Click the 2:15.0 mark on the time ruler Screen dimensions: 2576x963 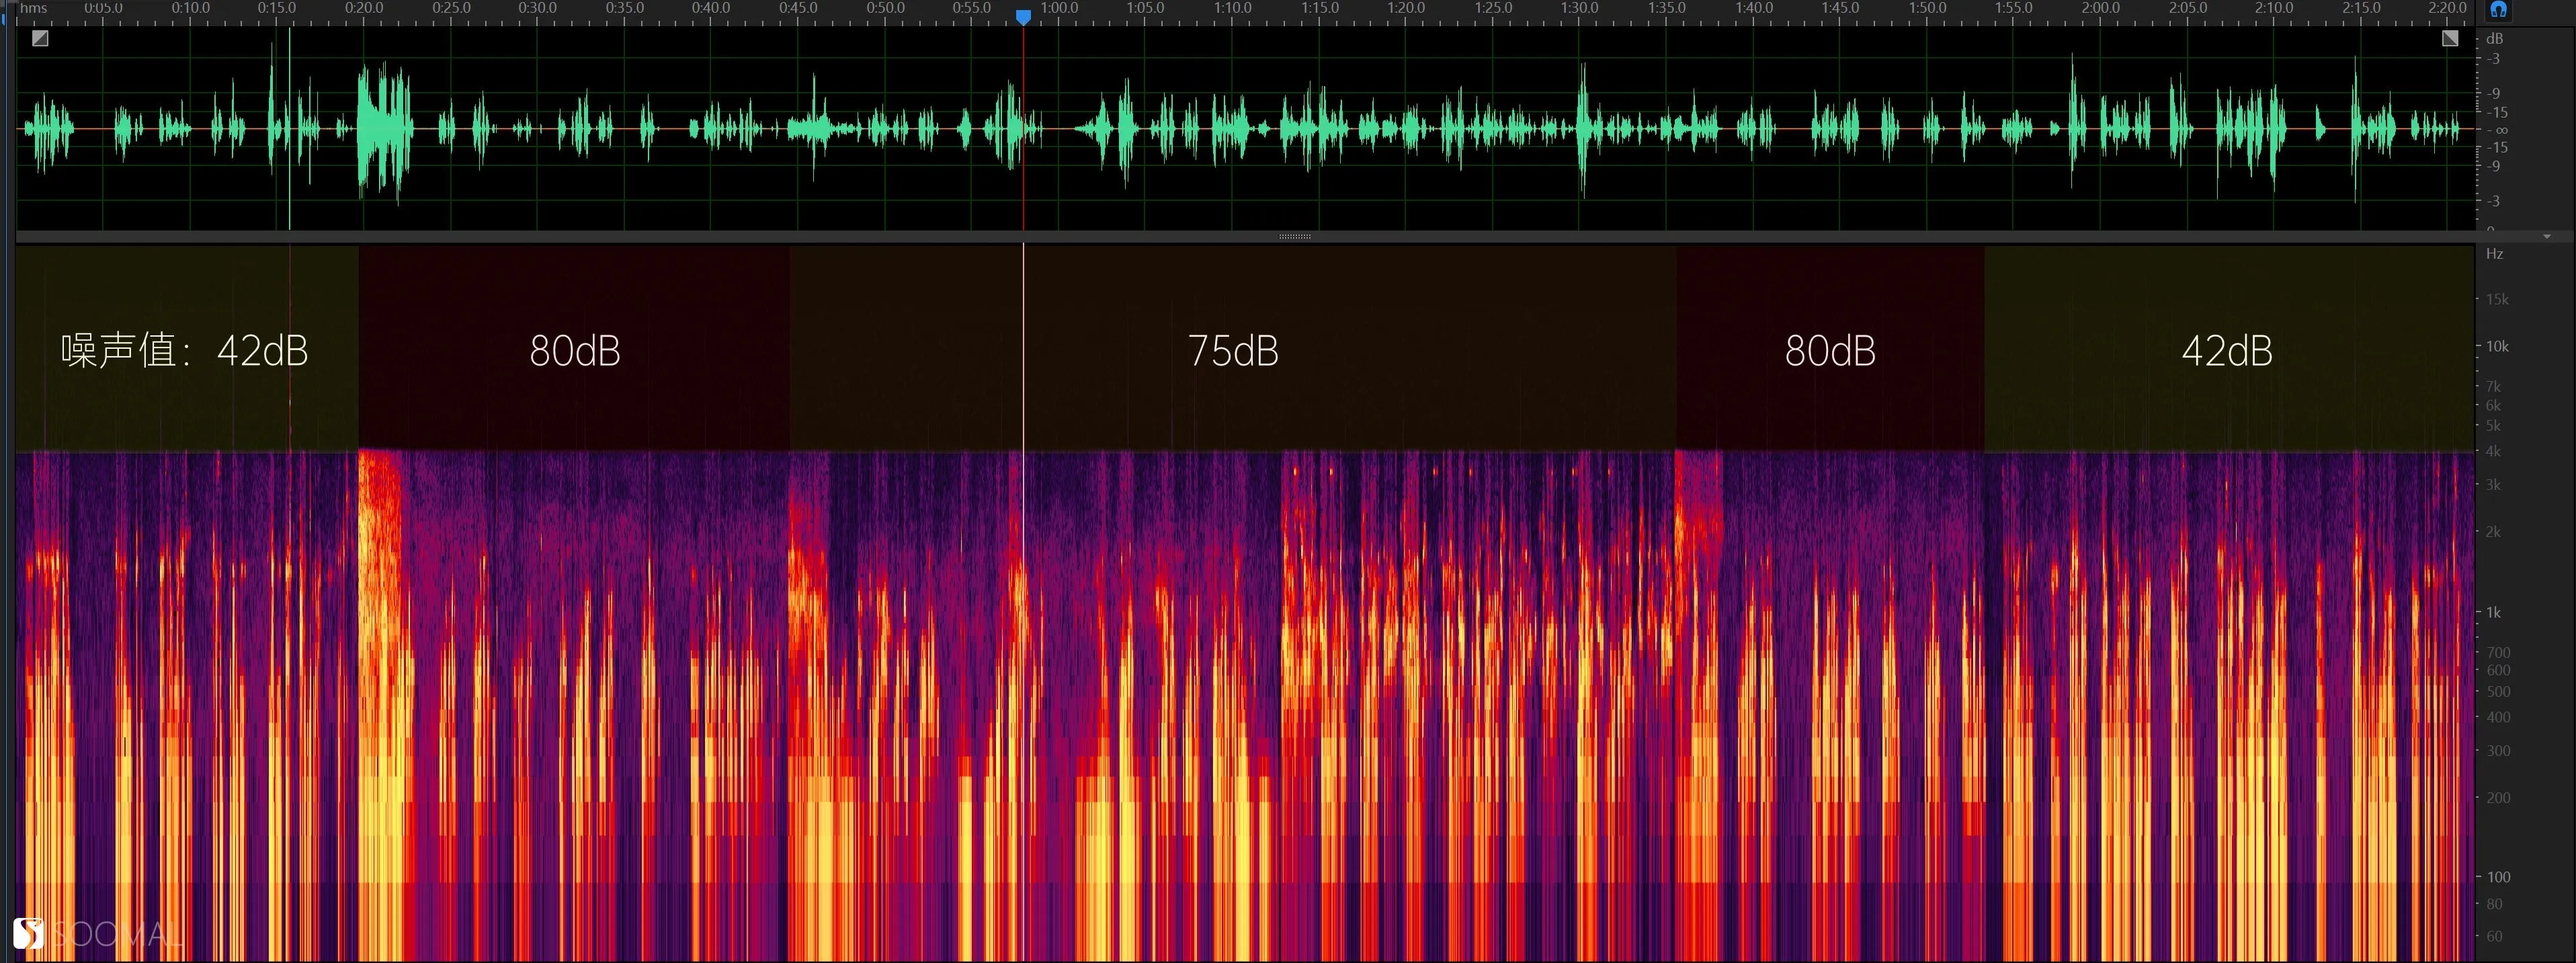coord(2361,8)
